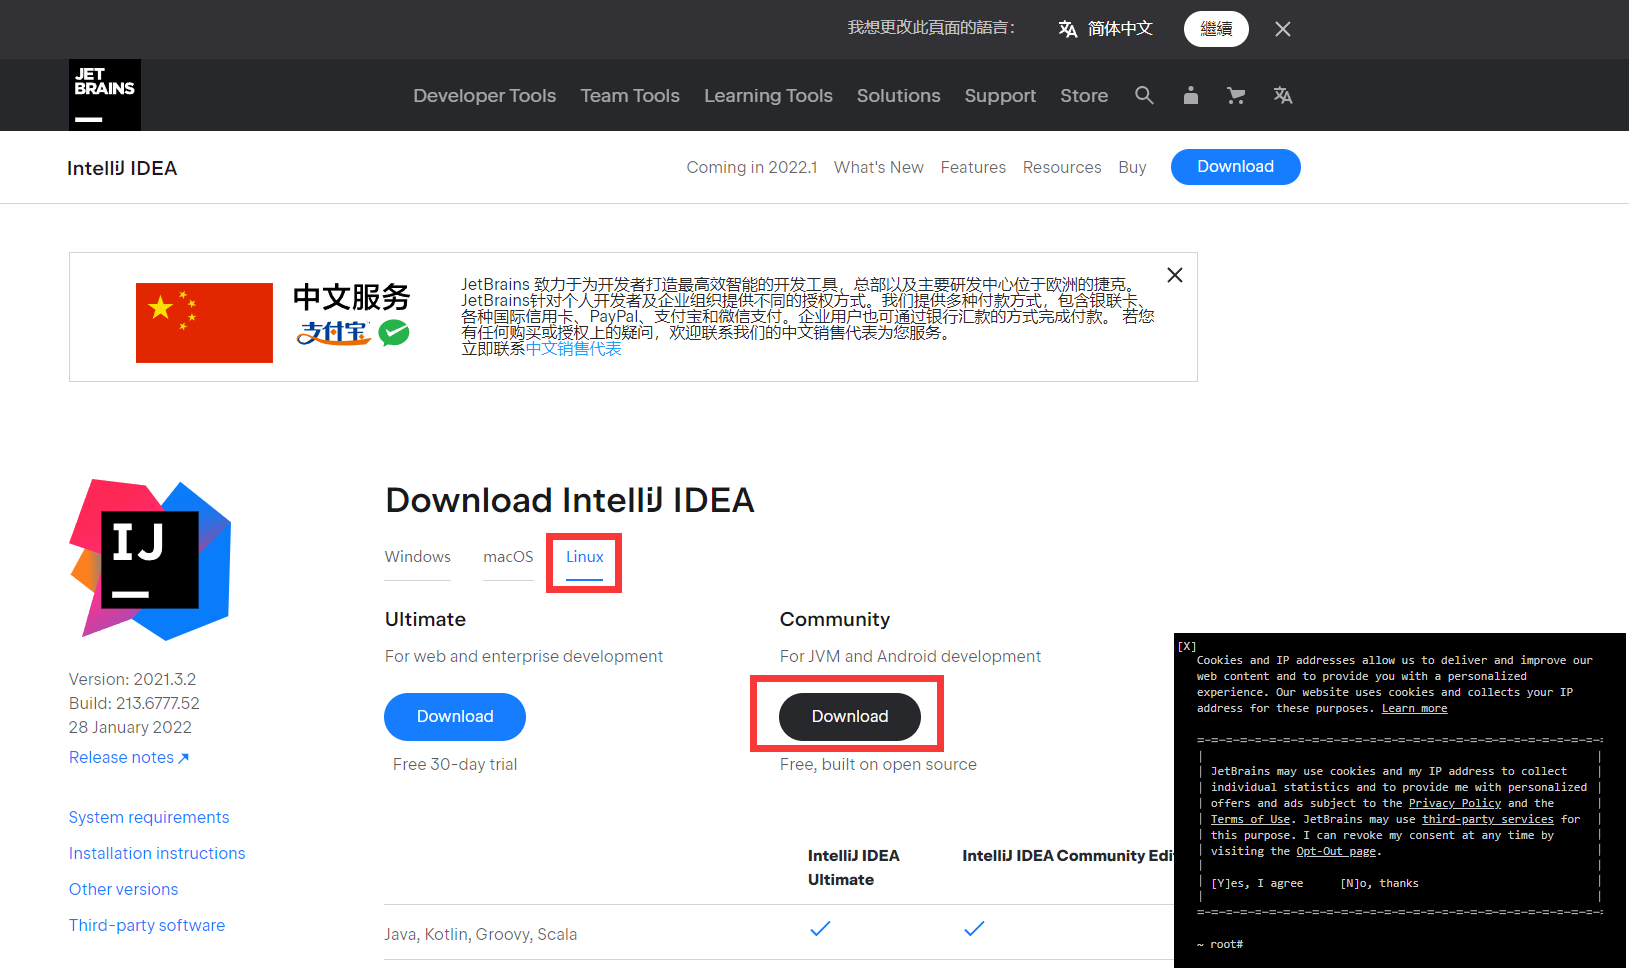Click 'Free 30-day trial' text
The width and height of the screenshot is (1629, 968).
tap(455, 764)
